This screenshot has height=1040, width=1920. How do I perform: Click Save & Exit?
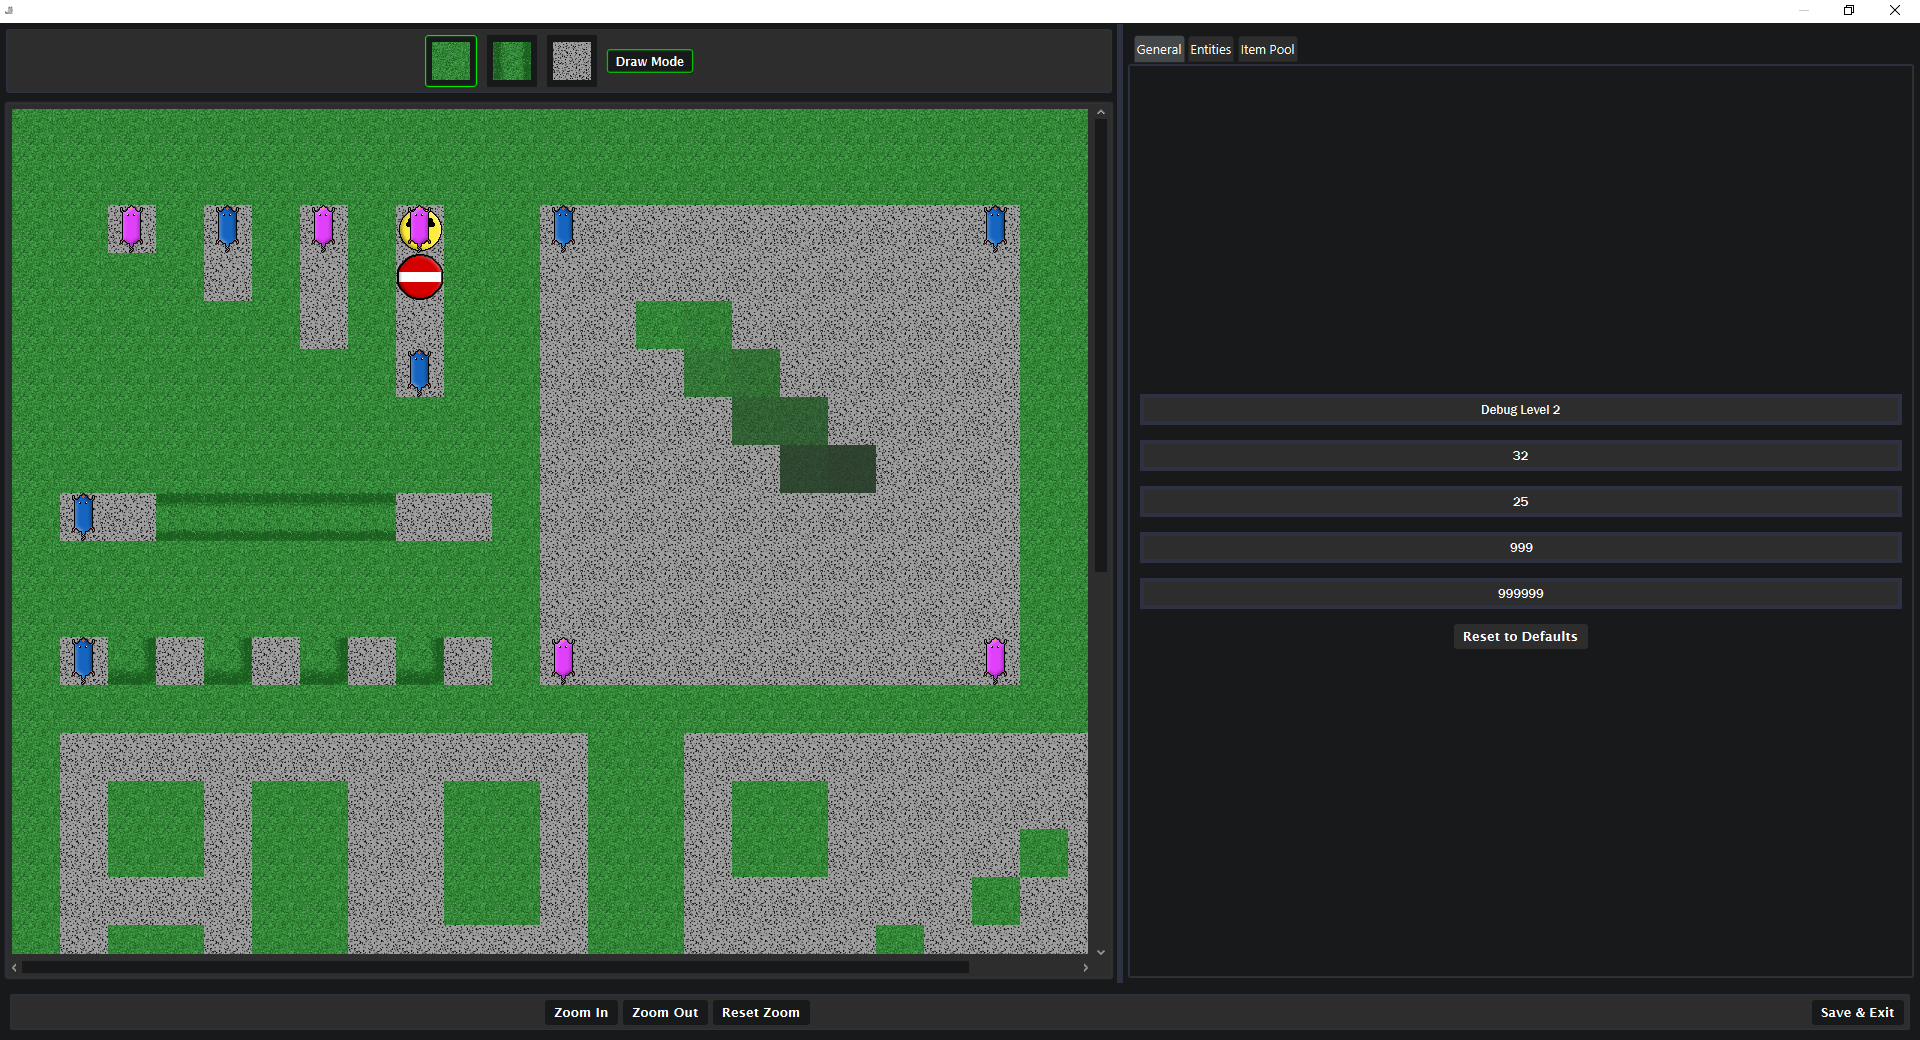pyautogui.click(x=1857, y=1012)
